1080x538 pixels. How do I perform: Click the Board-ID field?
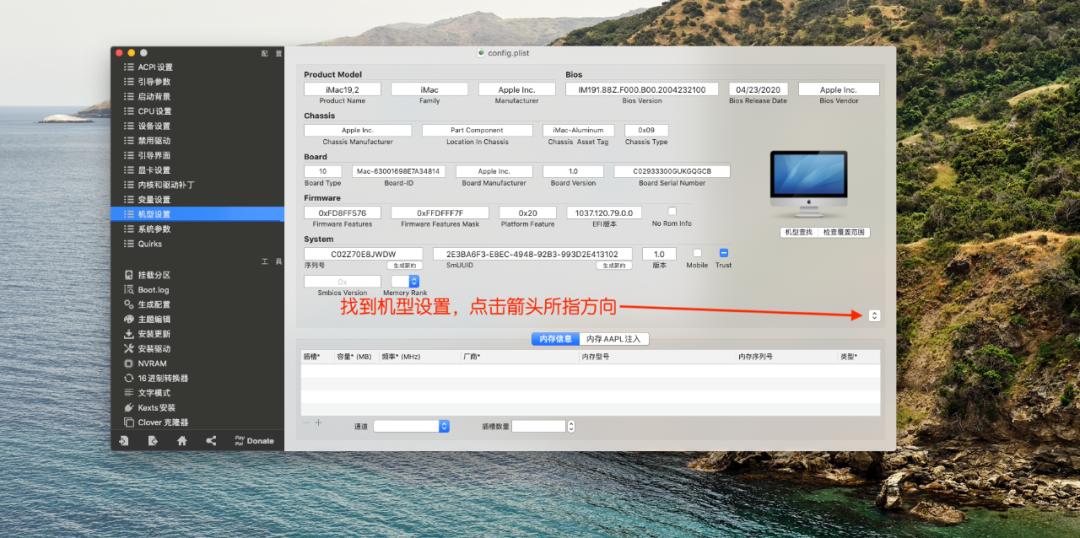pyautogui.click(x=399, y=172)
